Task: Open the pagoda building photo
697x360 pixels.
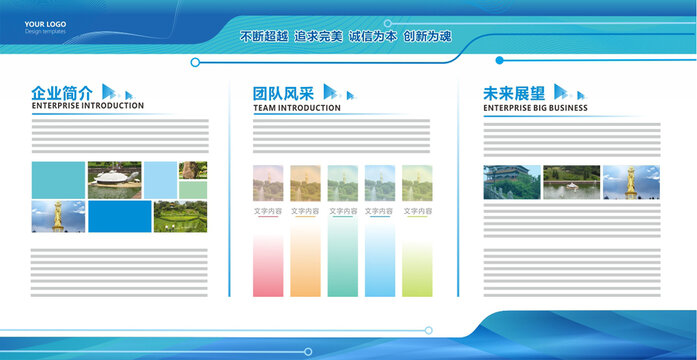Action: pyautogui.click(x=512, y=182)
